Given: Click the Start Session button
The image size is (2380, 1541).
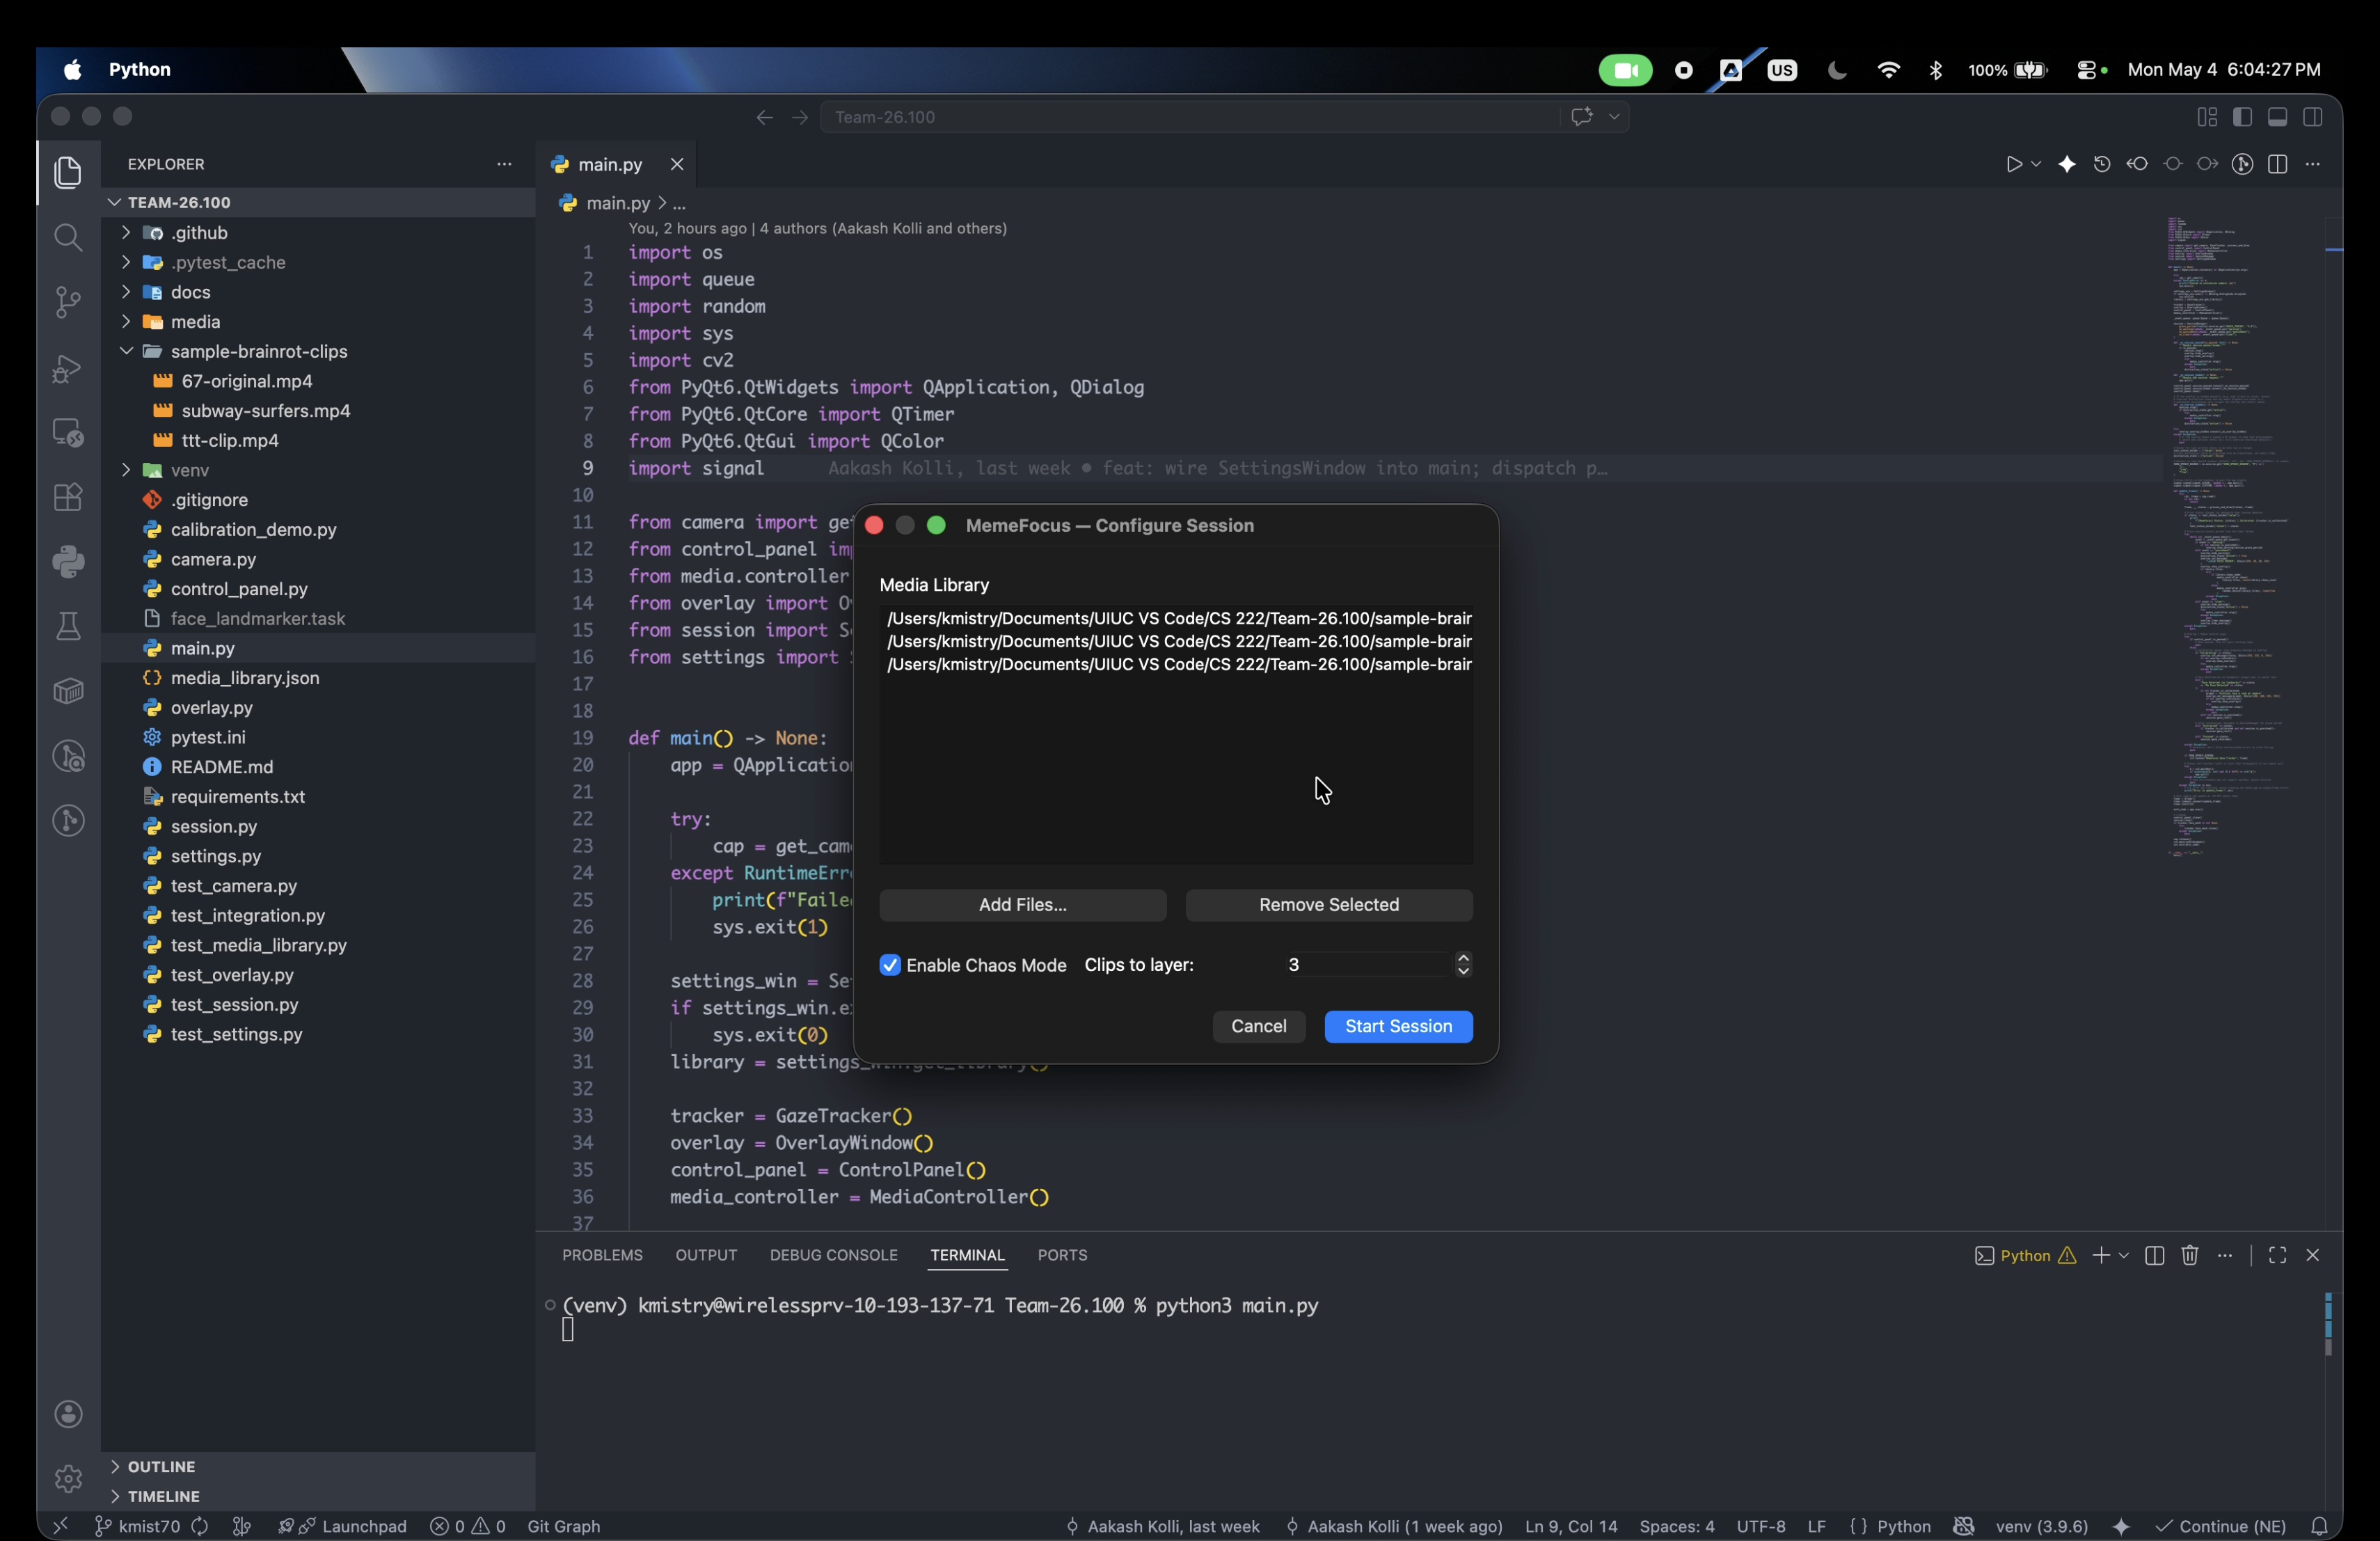Looking at the screenshot, I should click(x=1398, y=1026).
